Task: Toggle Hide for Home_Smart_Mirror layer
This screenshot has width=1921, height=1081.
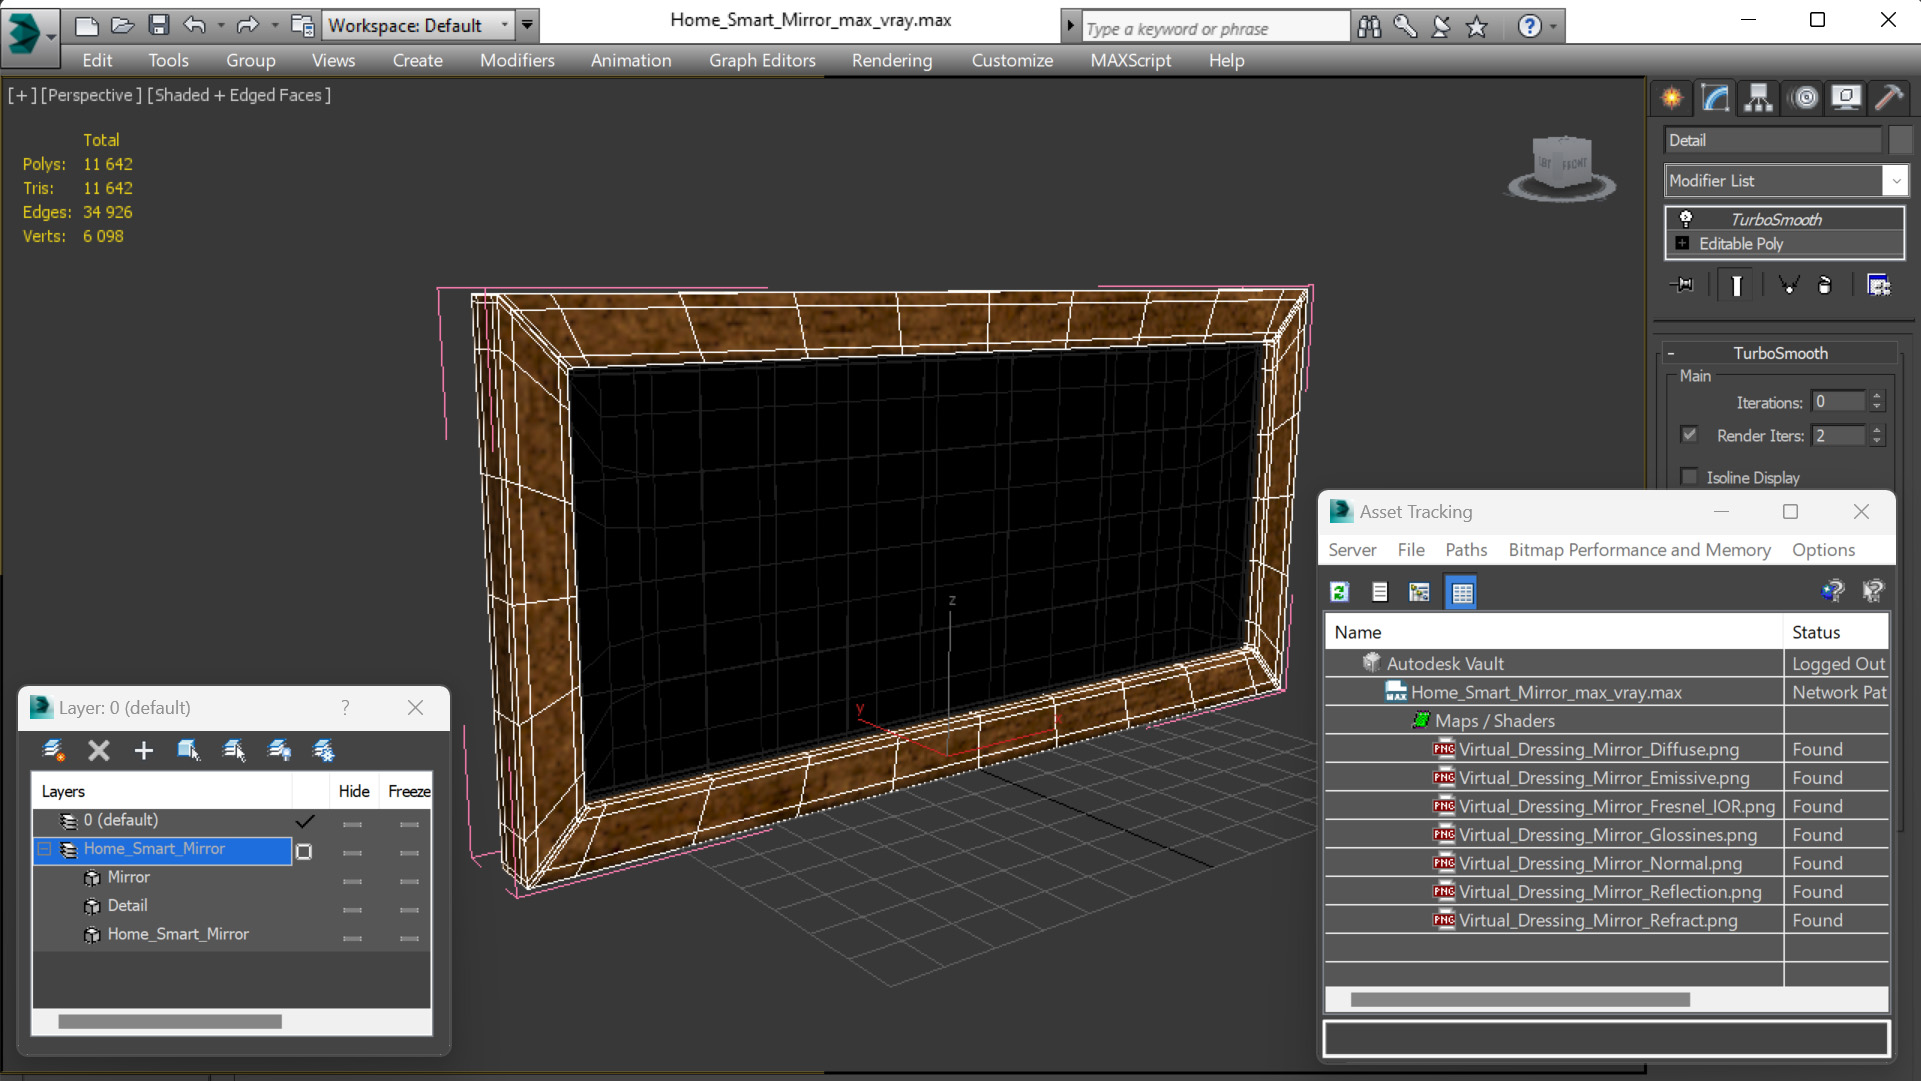Action: (352, 852)
